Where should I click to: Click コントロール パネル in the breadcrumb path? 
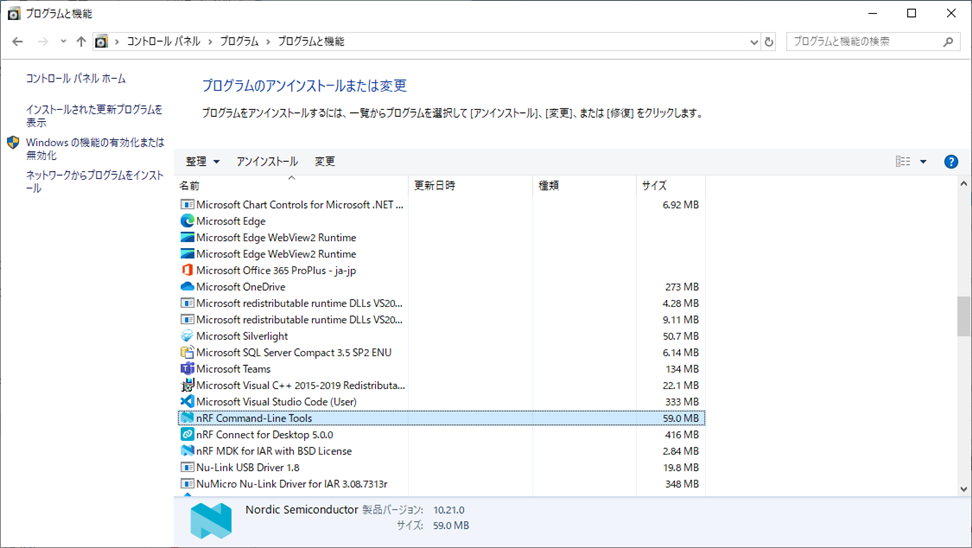pyautogui.click(x=164, y=42)
